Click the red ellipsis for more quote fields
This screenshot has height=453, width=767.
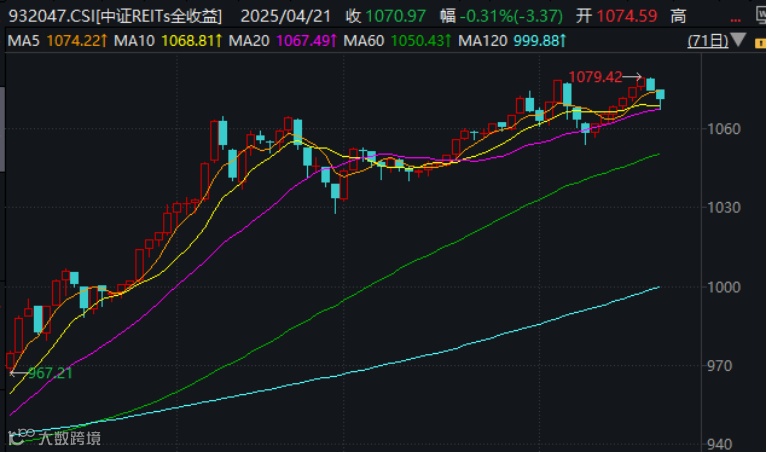[x=735, y=20]
